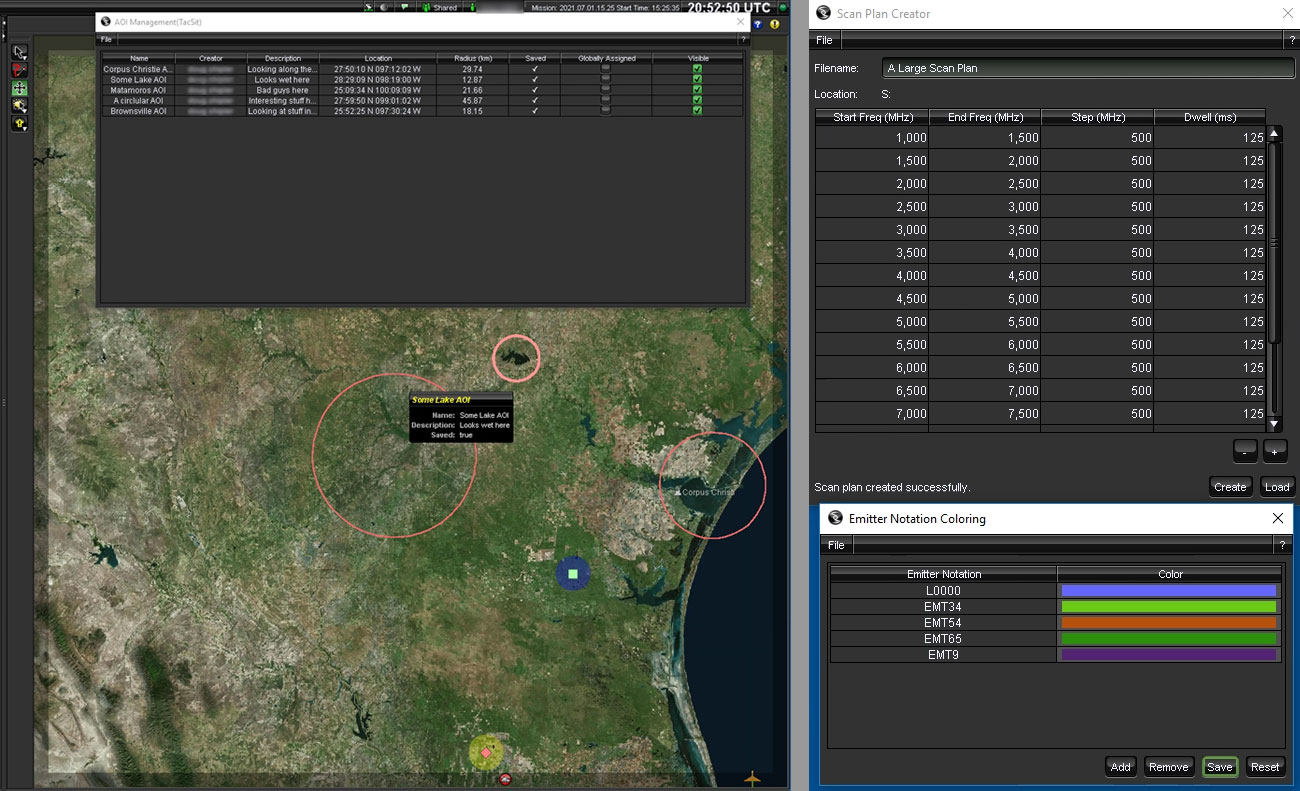Click the AOI Management help question mark
The width and height of the screenshot is (1300, 791).
742,39
